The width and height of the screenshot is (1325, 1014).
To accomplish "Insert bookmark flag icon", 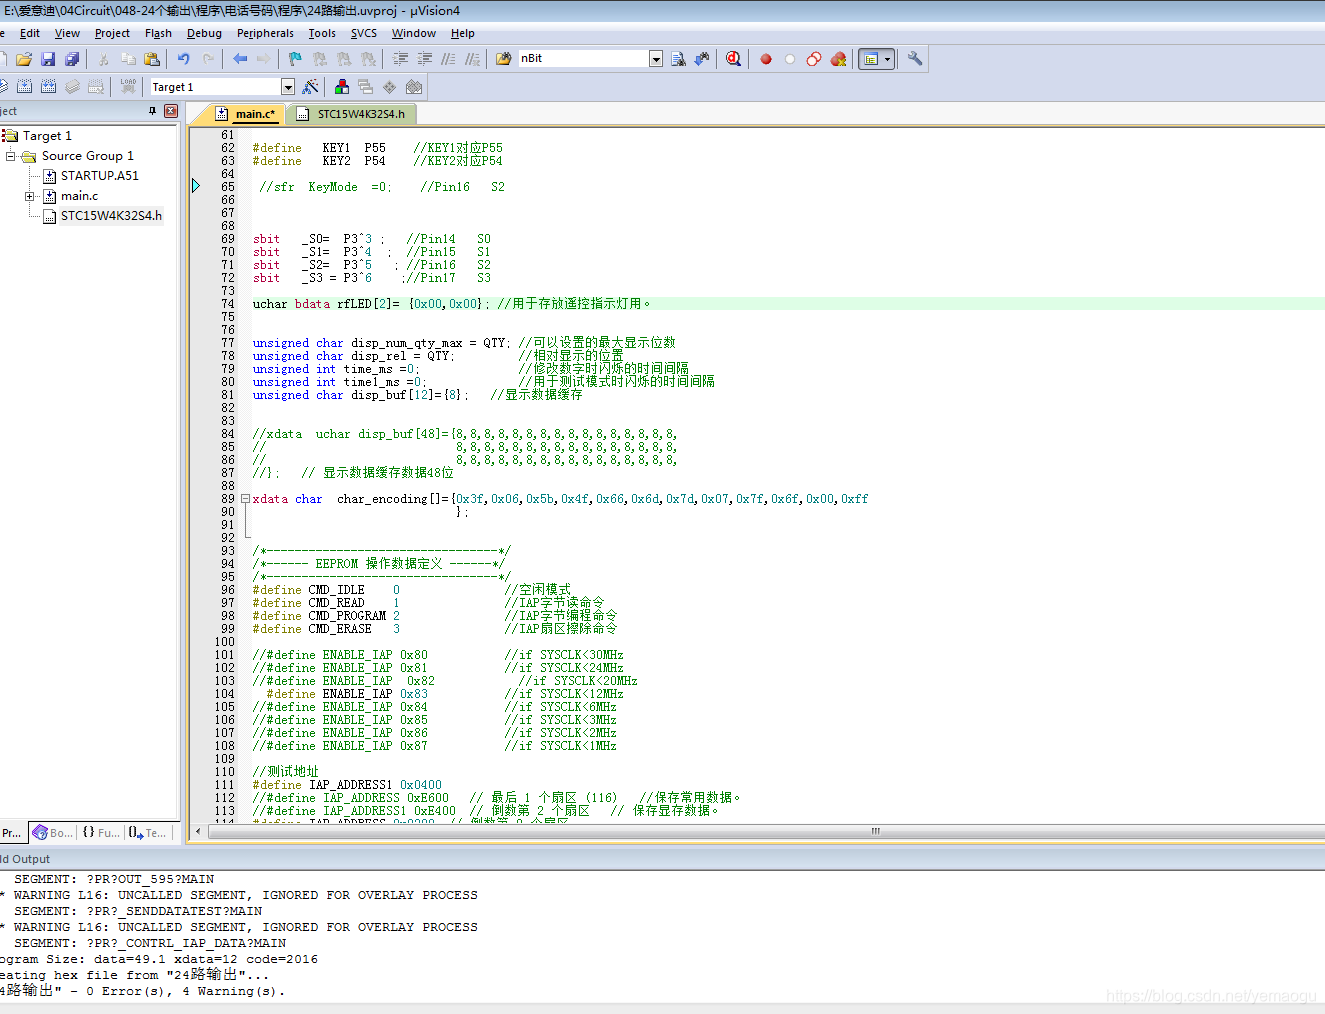I will (x=295, y=59).
